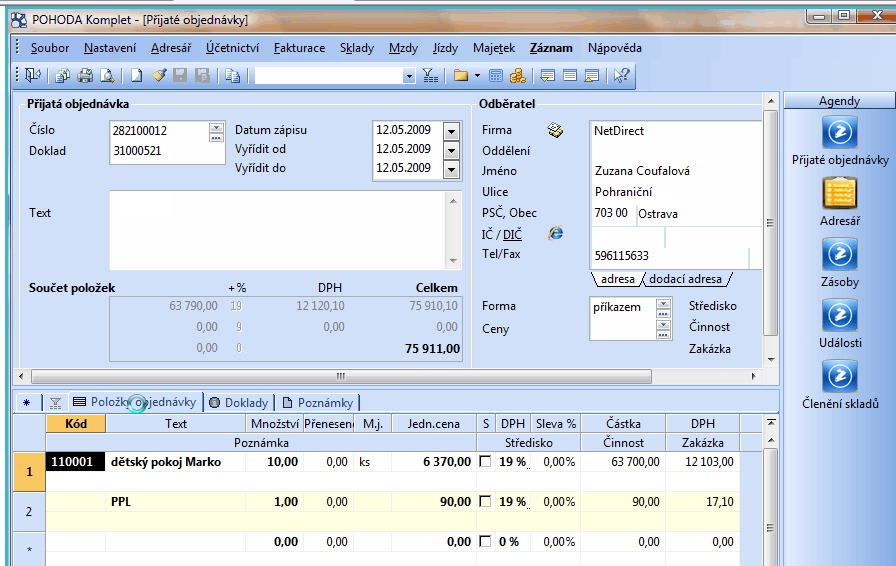
Task: Click the grayed save diskette icon
Action: (180, 75)
